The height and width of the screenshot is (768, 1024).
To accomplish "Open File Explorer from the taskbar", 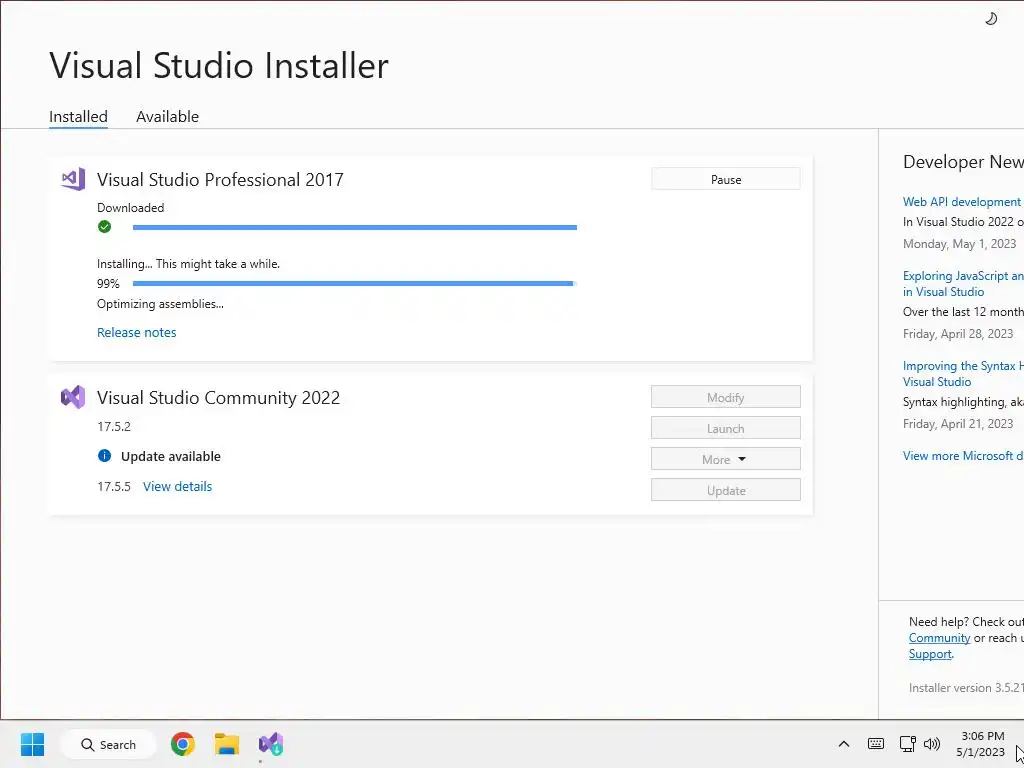I will [227, 744].
